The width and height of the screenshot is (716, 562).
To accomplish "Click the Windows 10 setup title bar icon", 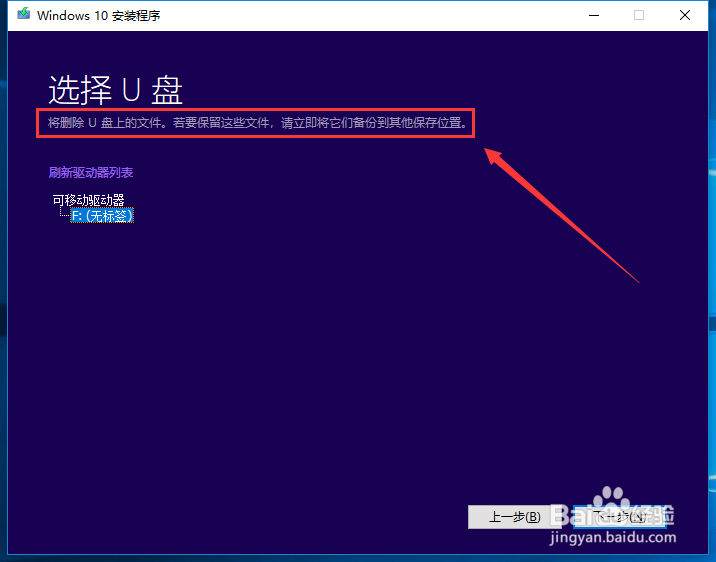I will coord(23,14).
